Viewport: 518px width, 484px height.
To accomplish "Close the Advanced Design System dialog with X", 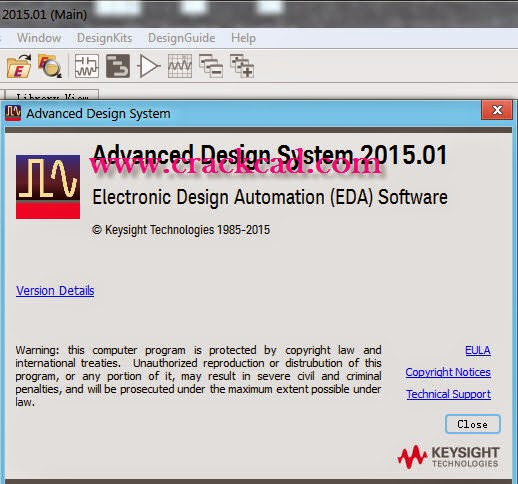I will coord(497,110).
